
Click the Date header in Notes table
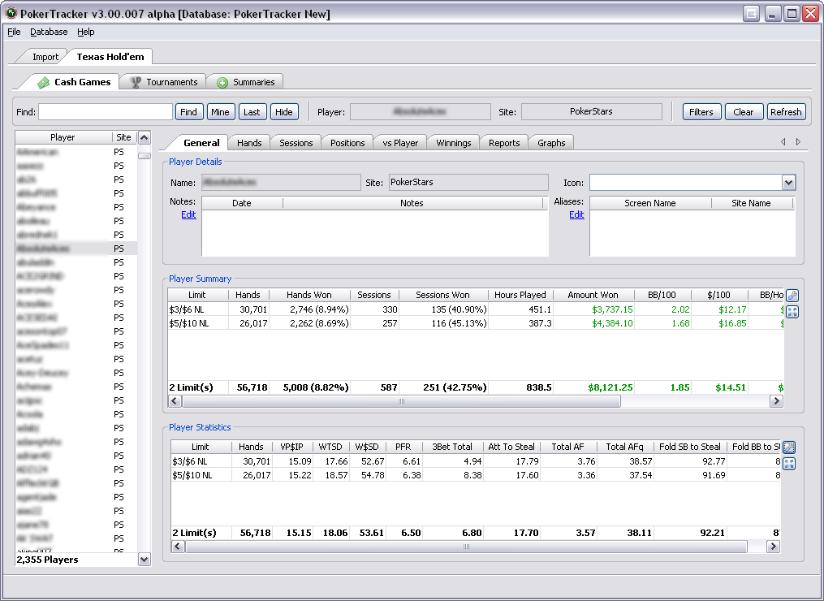(x=242, y=203)
